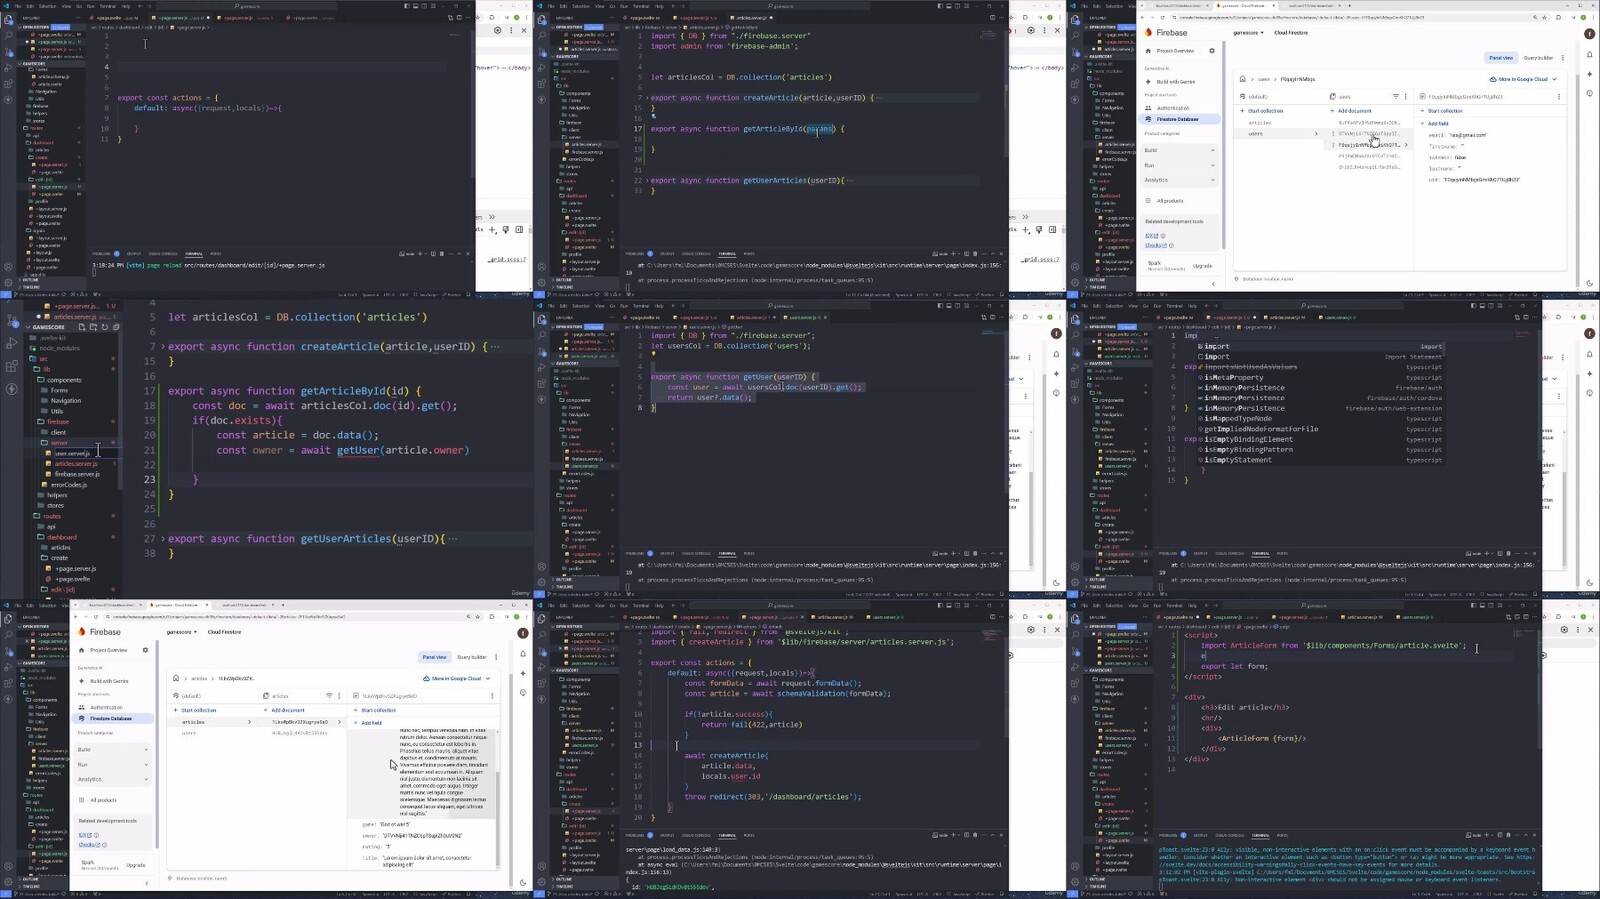Toggle dark theme moon in Firebase users view

click(x=1589, y=283)
